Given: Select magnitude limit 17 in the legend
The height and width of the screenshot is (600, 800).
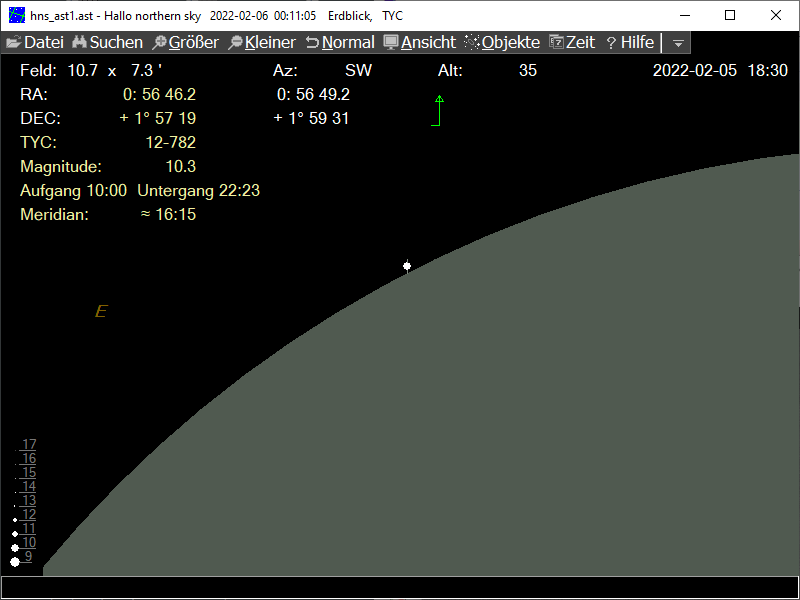Looking at the screenshot, I should 29,445.
